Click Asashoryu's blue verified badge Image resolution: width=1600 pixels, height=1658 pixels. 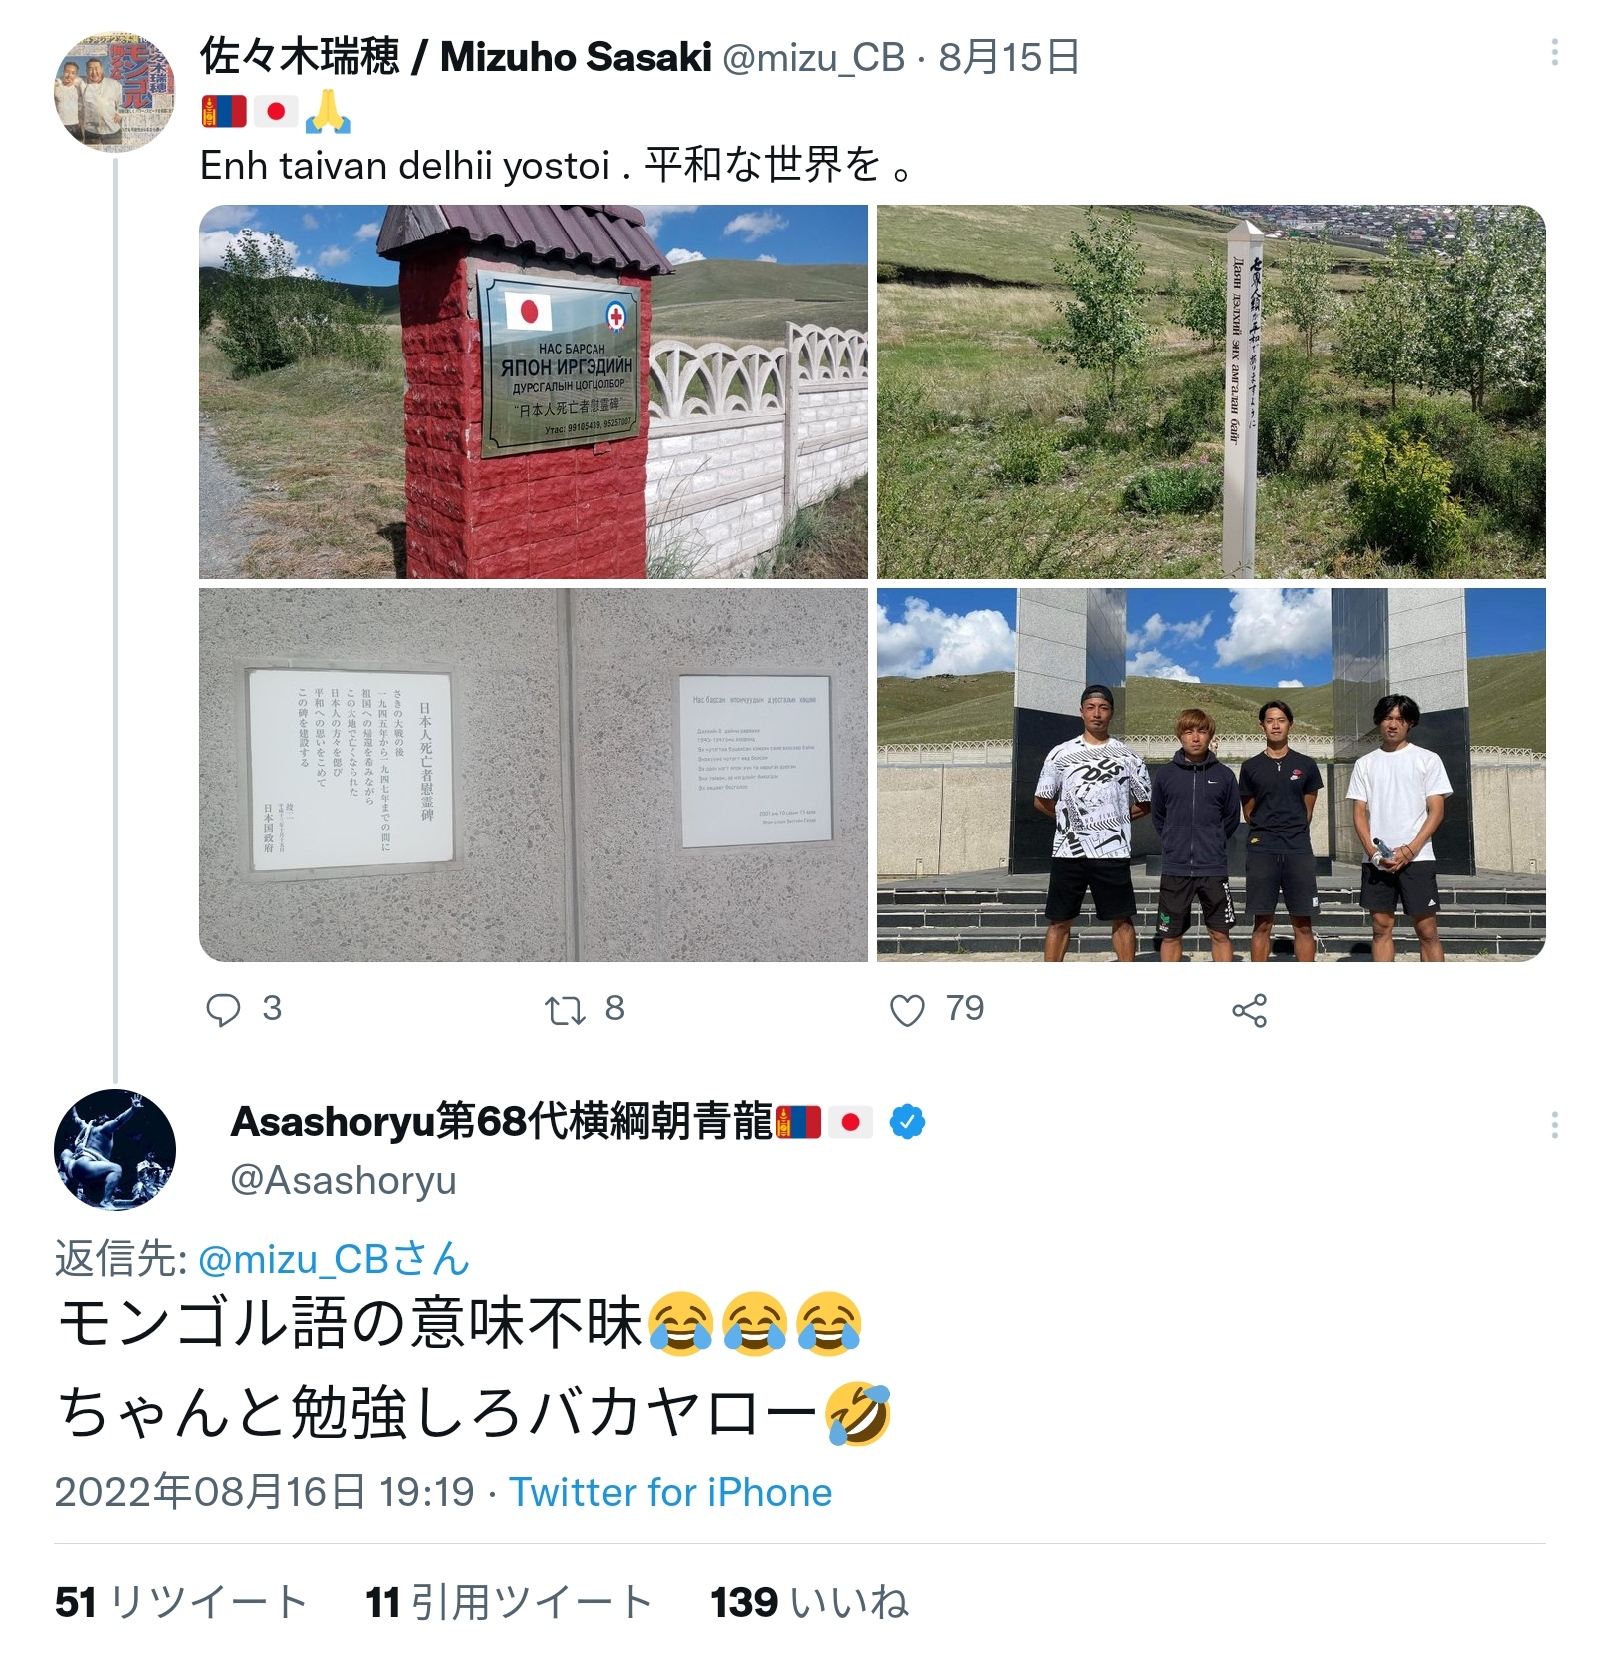(x=907, y=1122)
